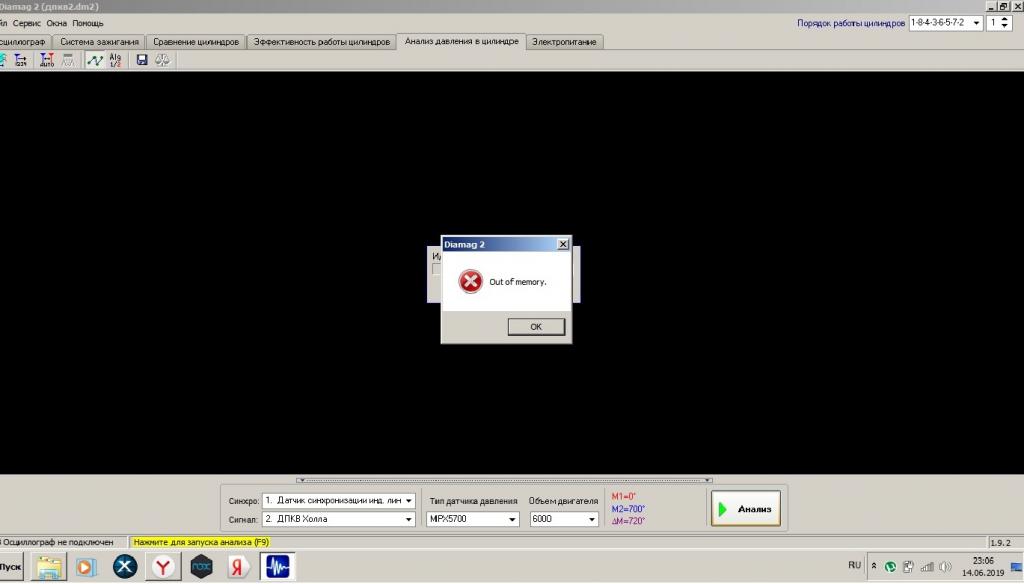
Task: Click the green tray application icon
Action: 890,567
